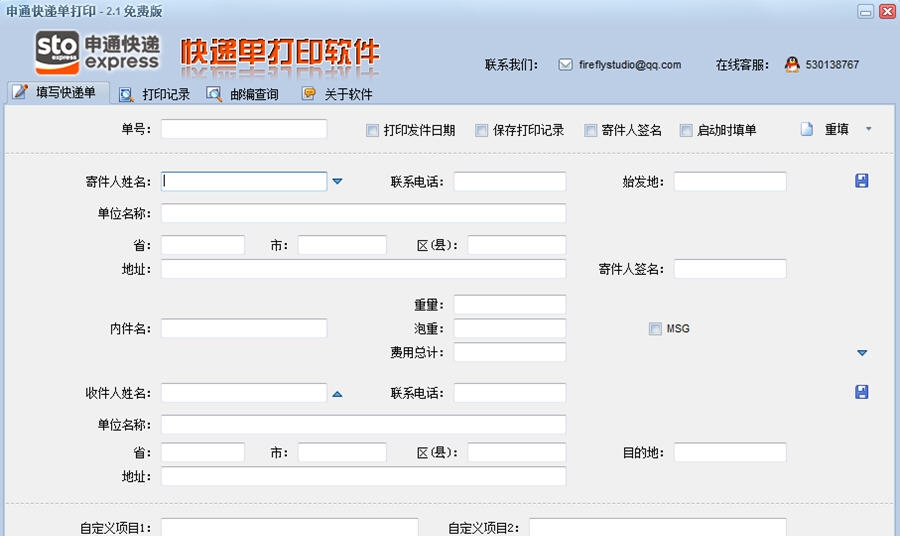Image resolution: width=900 pixels, height=536 pixels.
Task: Click the 内件名 input field
Action: pyautogui.click(x=244, y=328)
